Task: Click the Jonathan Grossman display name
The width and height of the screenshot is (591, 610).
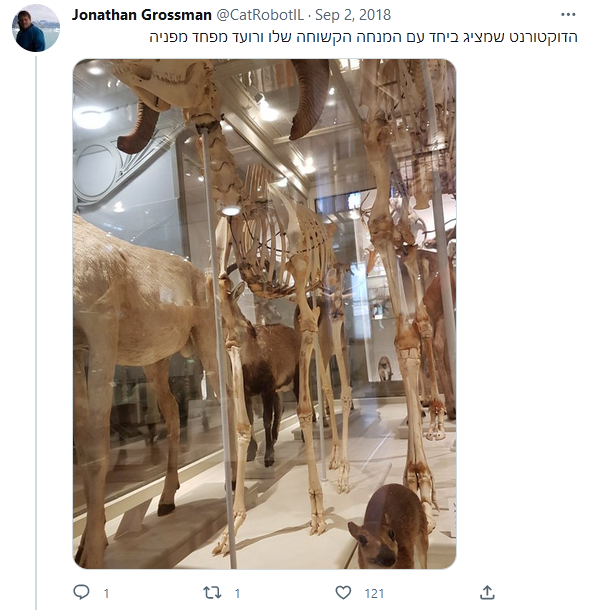Action: point(142,15)
